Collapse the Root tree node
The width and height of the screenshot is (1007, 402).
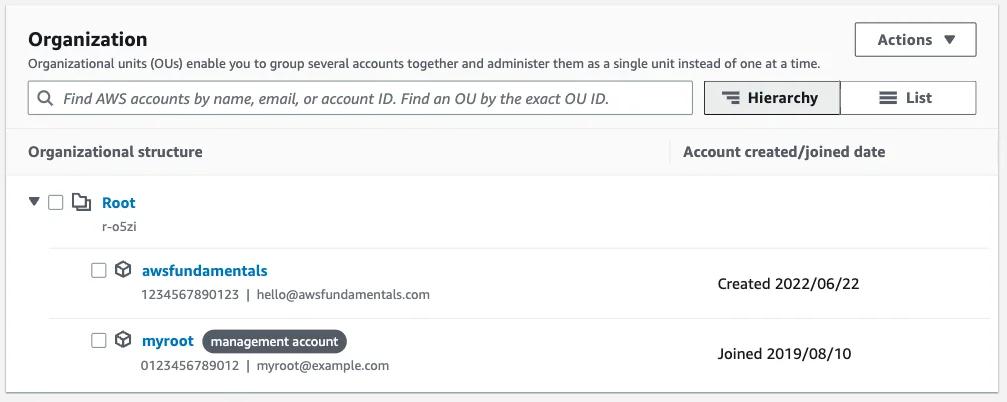(35, 202)
